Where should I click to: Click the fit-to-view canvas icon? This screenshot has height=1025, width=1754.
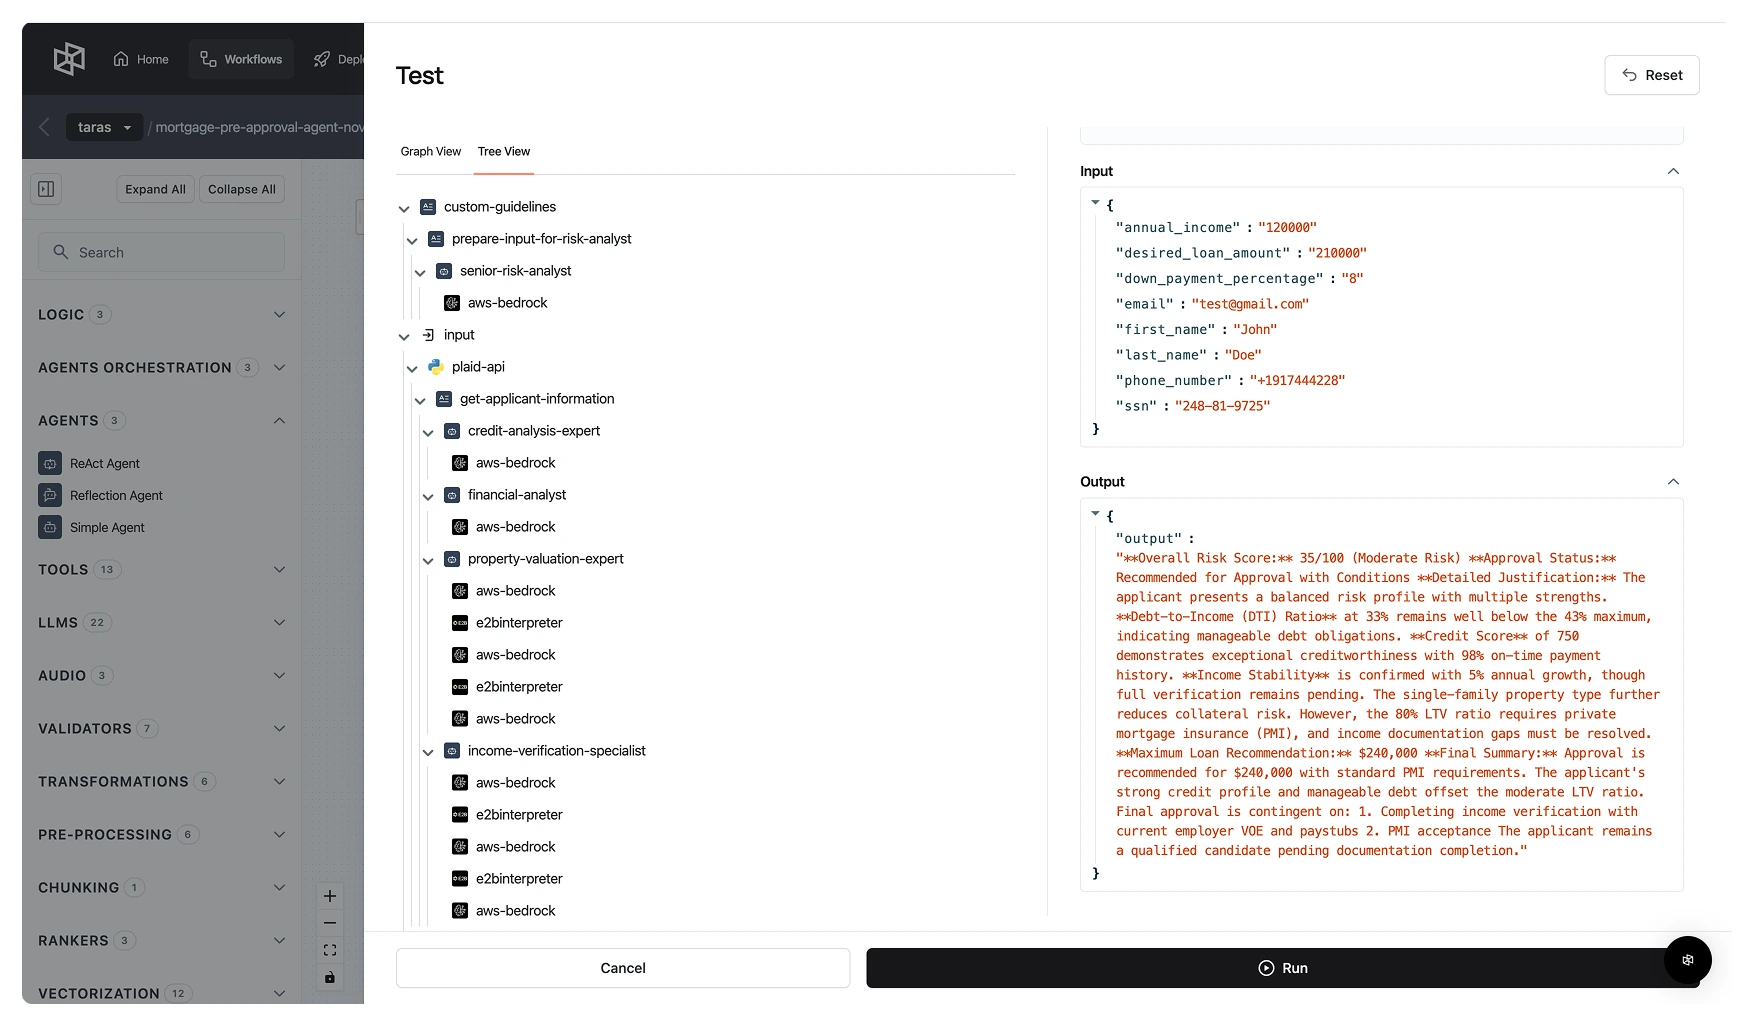click(330, 950)
